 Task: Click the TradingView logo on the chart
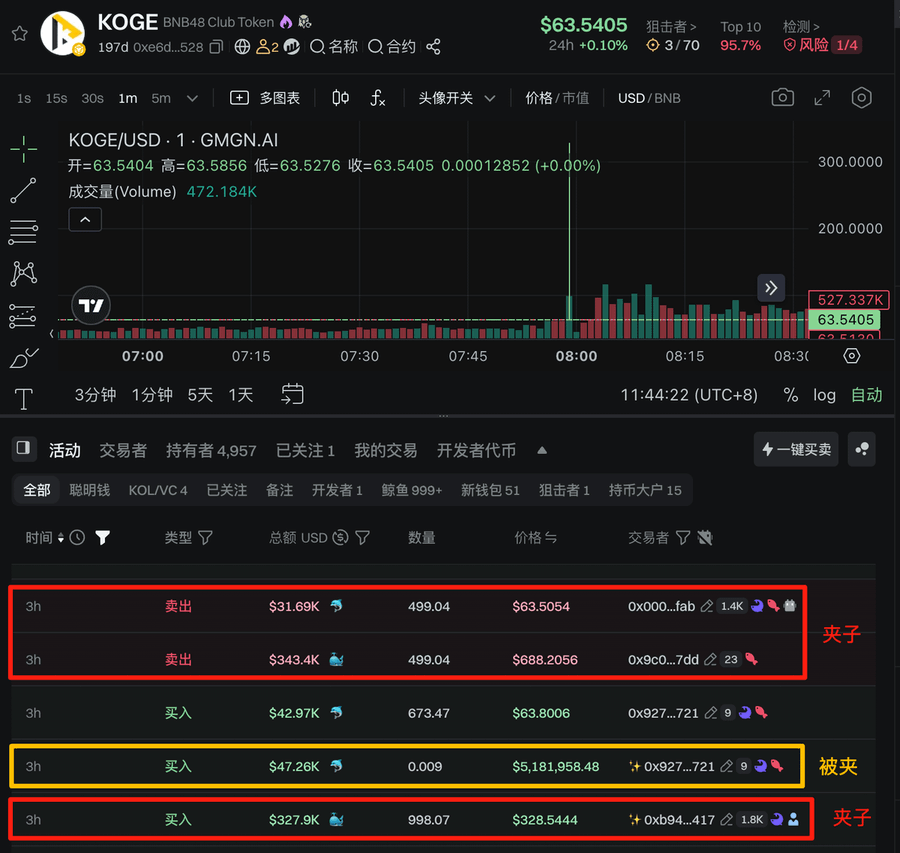(90, 306)
